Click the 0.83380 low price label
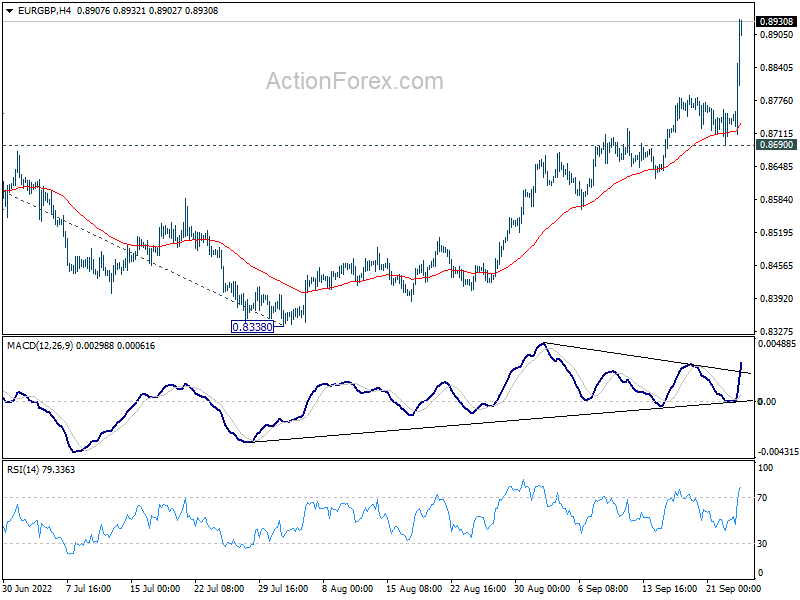This screenshot has height=600, width=800. pyautogui.click(x=253, y=327)
